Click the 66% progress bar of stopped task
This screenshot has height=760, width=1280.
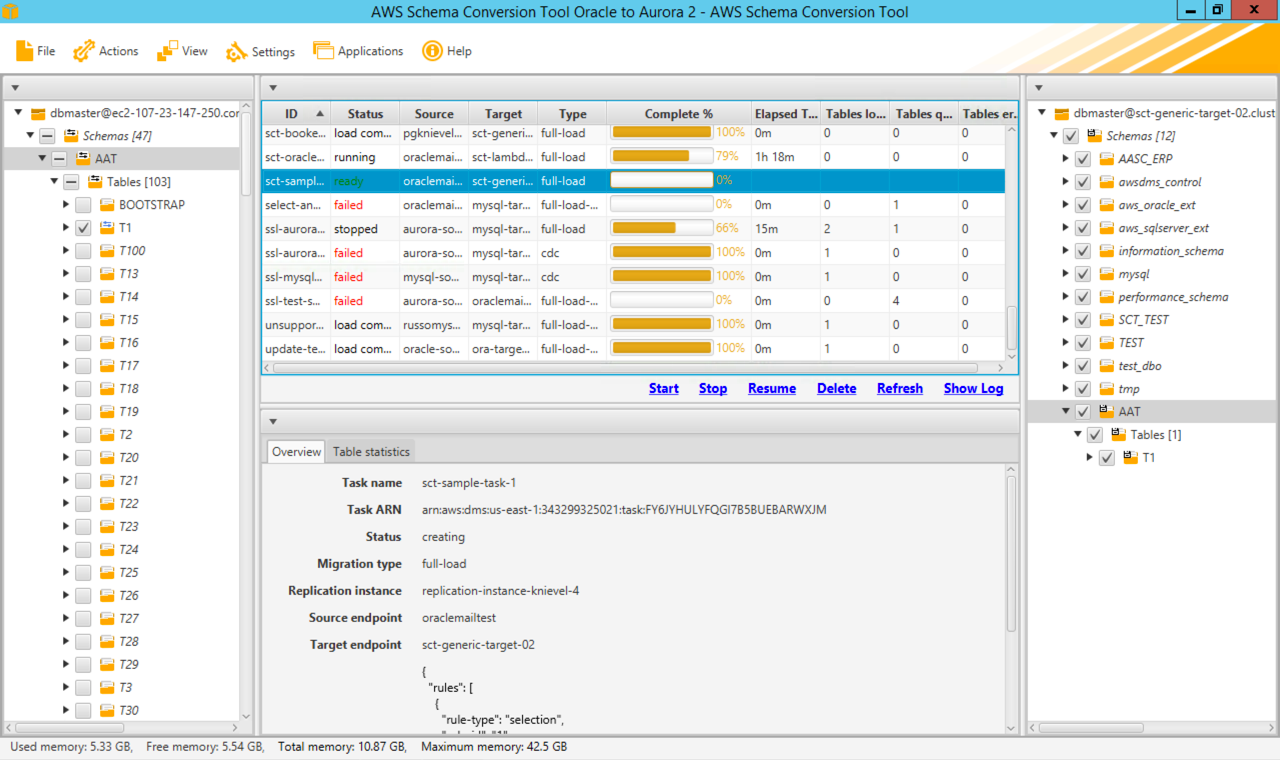[x=662, y=229]
